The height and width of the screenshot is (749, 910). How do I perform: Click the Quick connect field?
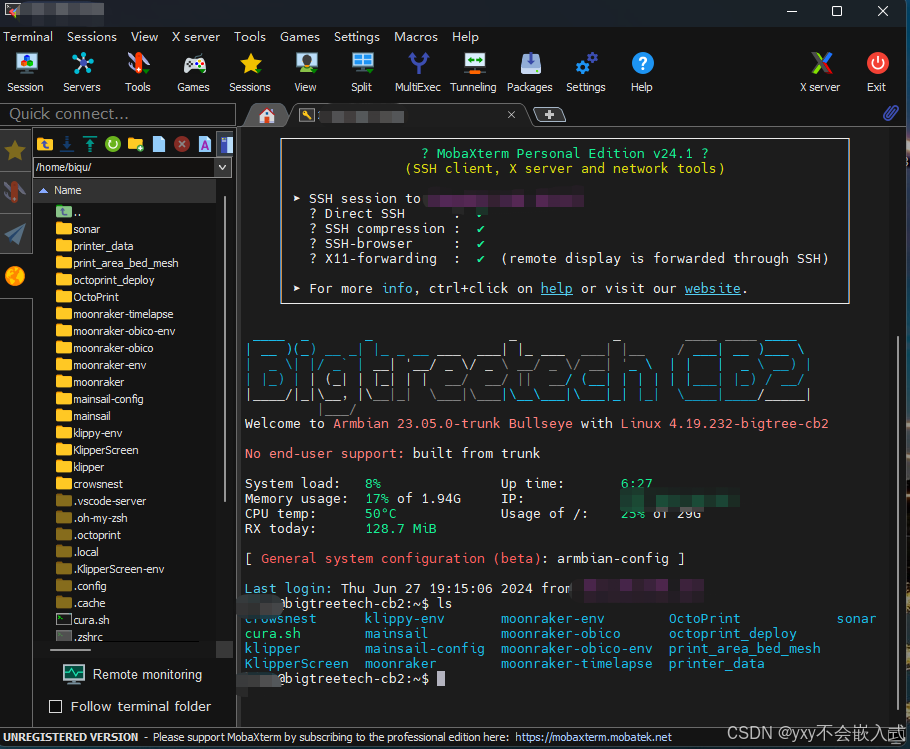(118, 114)
